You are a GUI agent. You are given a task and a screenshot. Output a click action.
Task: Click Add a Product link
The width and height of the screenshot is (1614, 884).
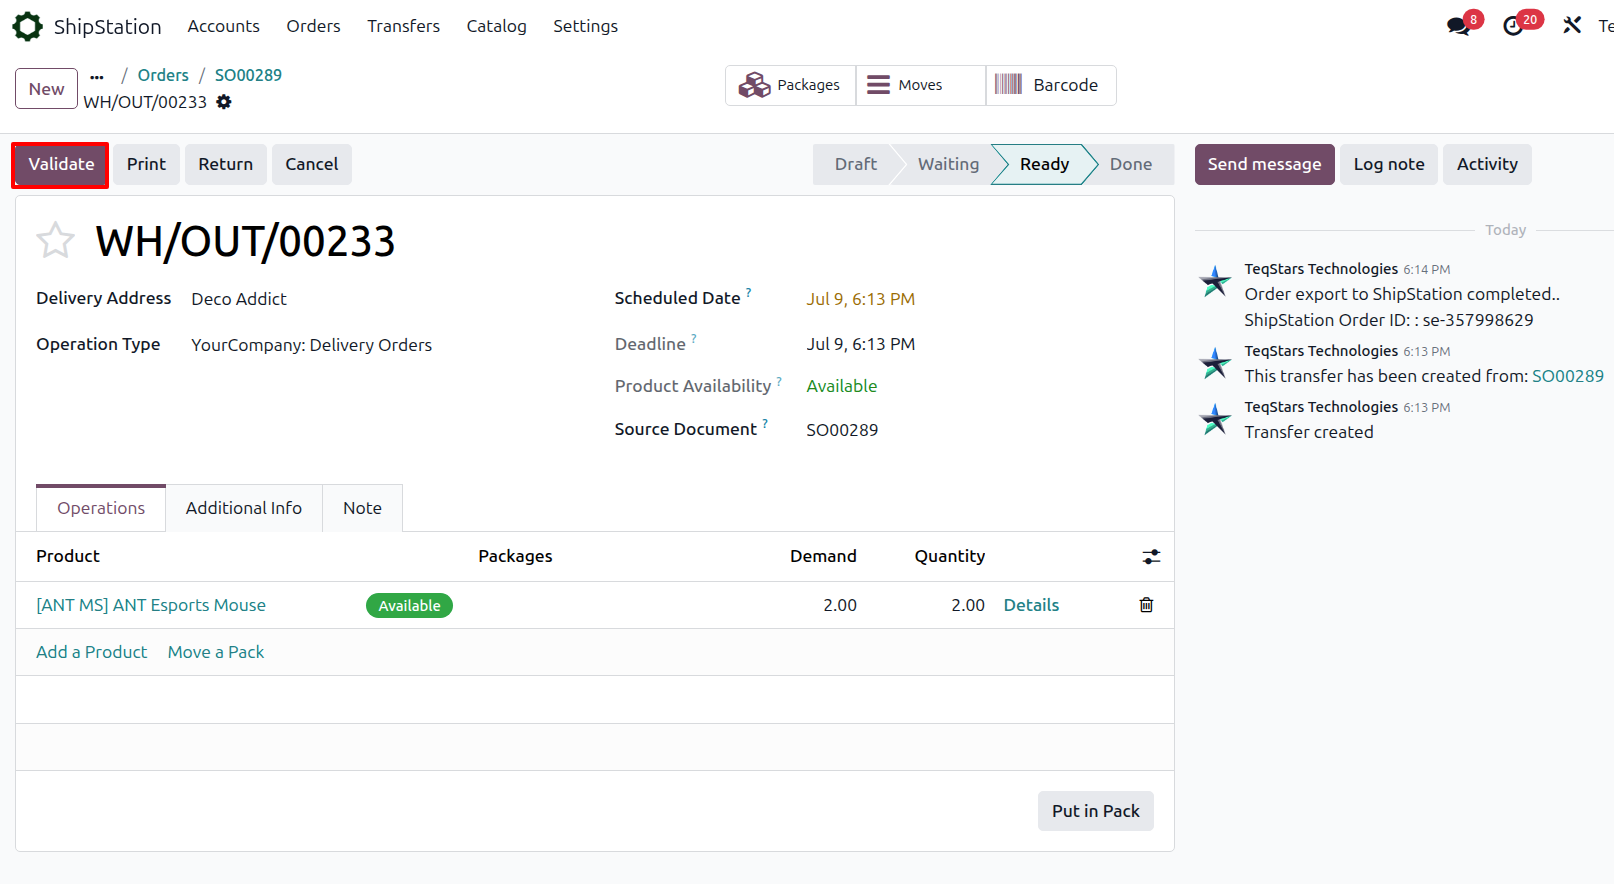(x=91, y=652)
